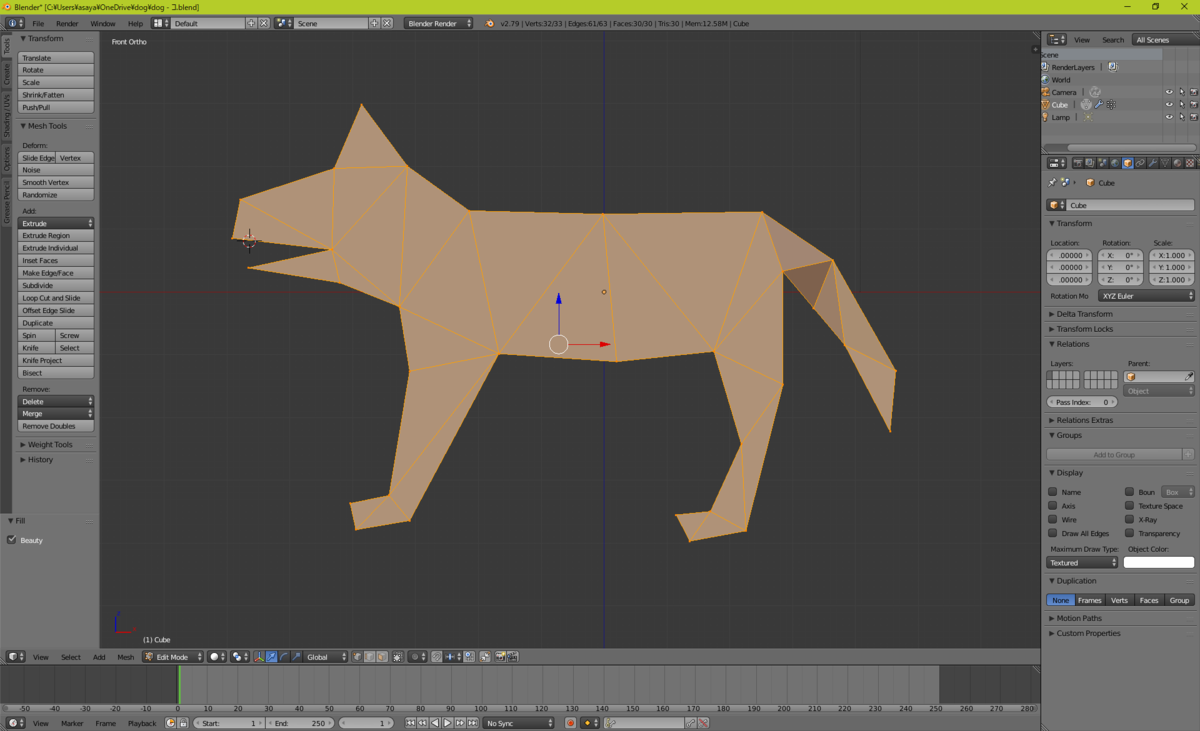Enable the Wire display checkbox
This screenshot has width=1200, height=731.
pyautogui.click(x=1052, y=519)
